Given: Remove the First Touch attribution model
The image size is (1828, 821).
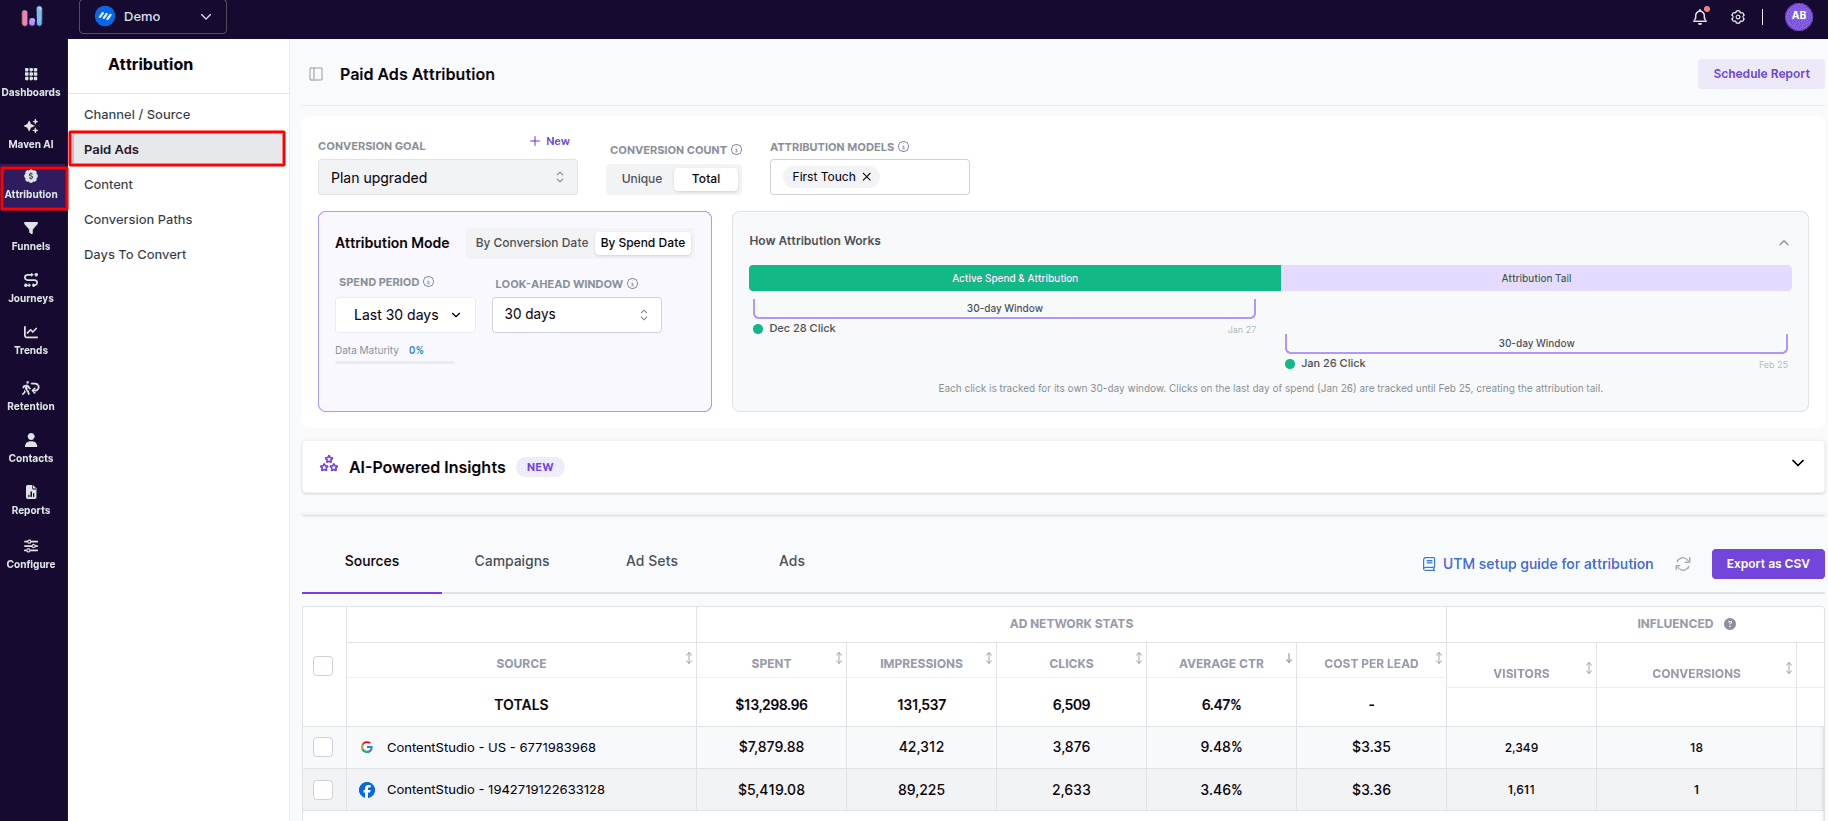Looking at the screenshot, I should (x=867, y=177).
